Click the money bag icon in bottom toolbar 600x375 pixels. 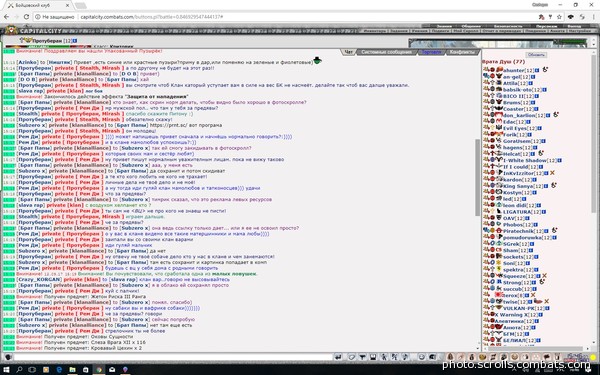coord(471,357)
